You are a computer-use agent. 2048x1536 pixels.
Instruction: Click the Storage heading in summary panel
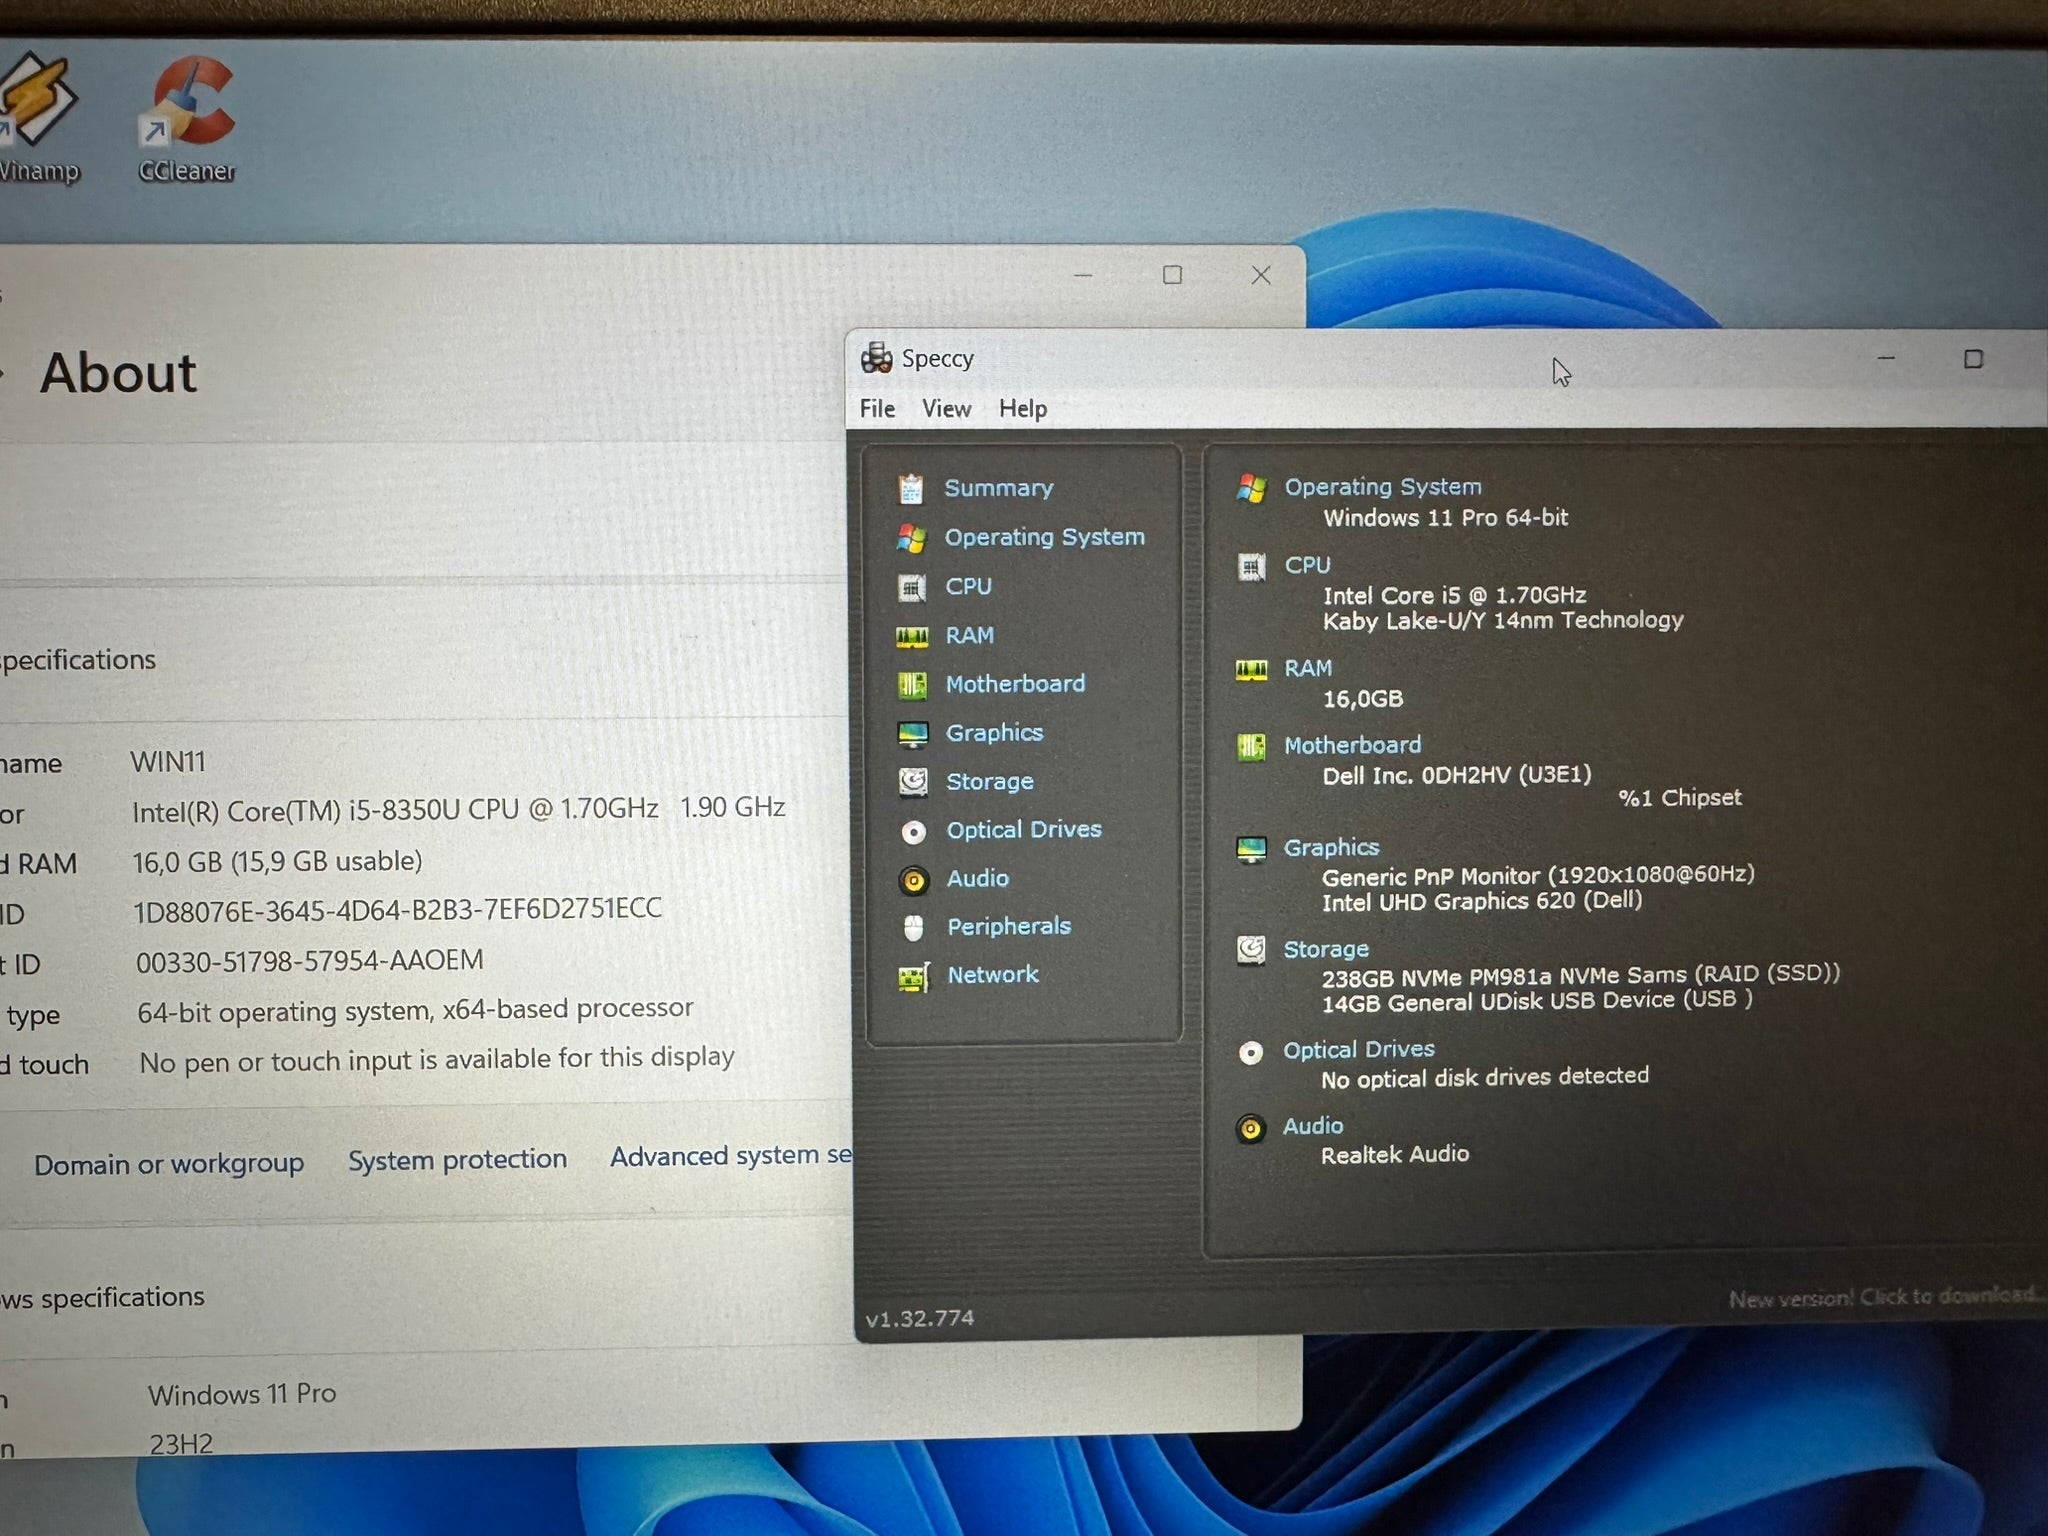(1326, 950)
